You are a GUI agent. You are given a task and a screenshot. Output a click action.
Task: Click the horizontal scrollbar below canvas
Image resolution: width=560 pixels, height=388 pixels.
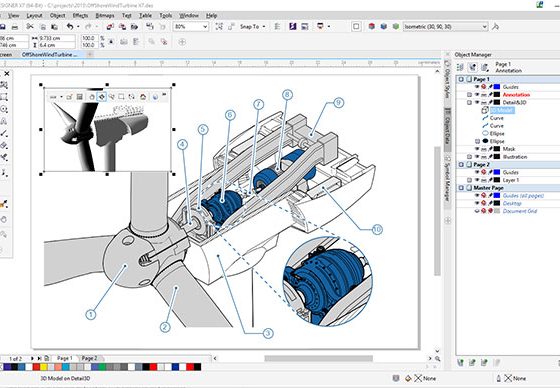pos(319,358)
